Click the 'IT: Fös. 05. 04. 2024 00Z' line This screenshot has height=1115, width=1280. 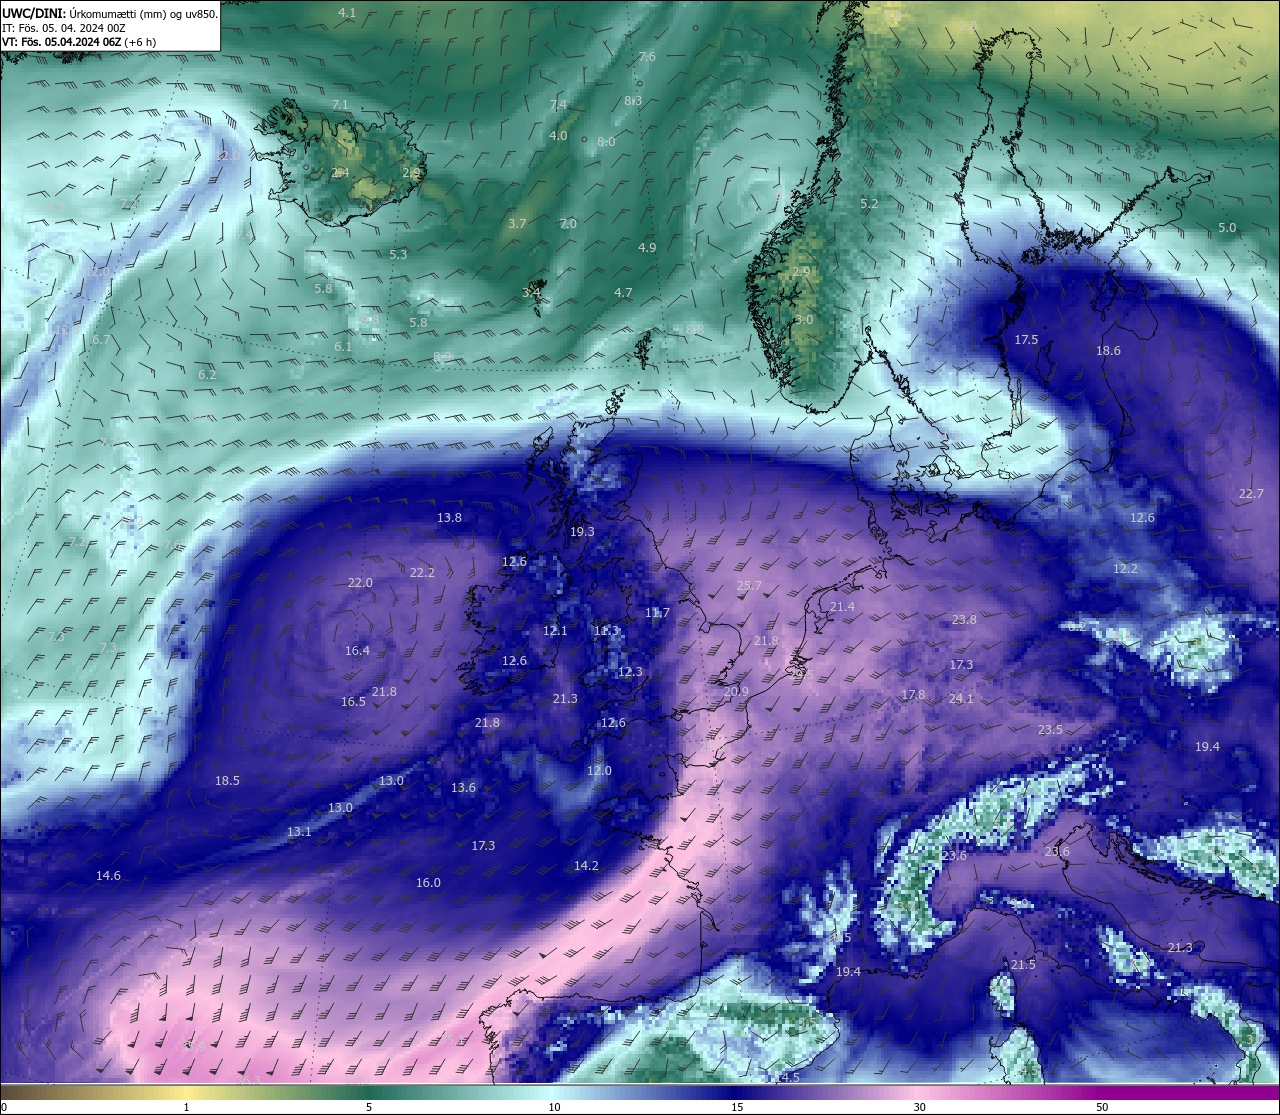point(64,28)
